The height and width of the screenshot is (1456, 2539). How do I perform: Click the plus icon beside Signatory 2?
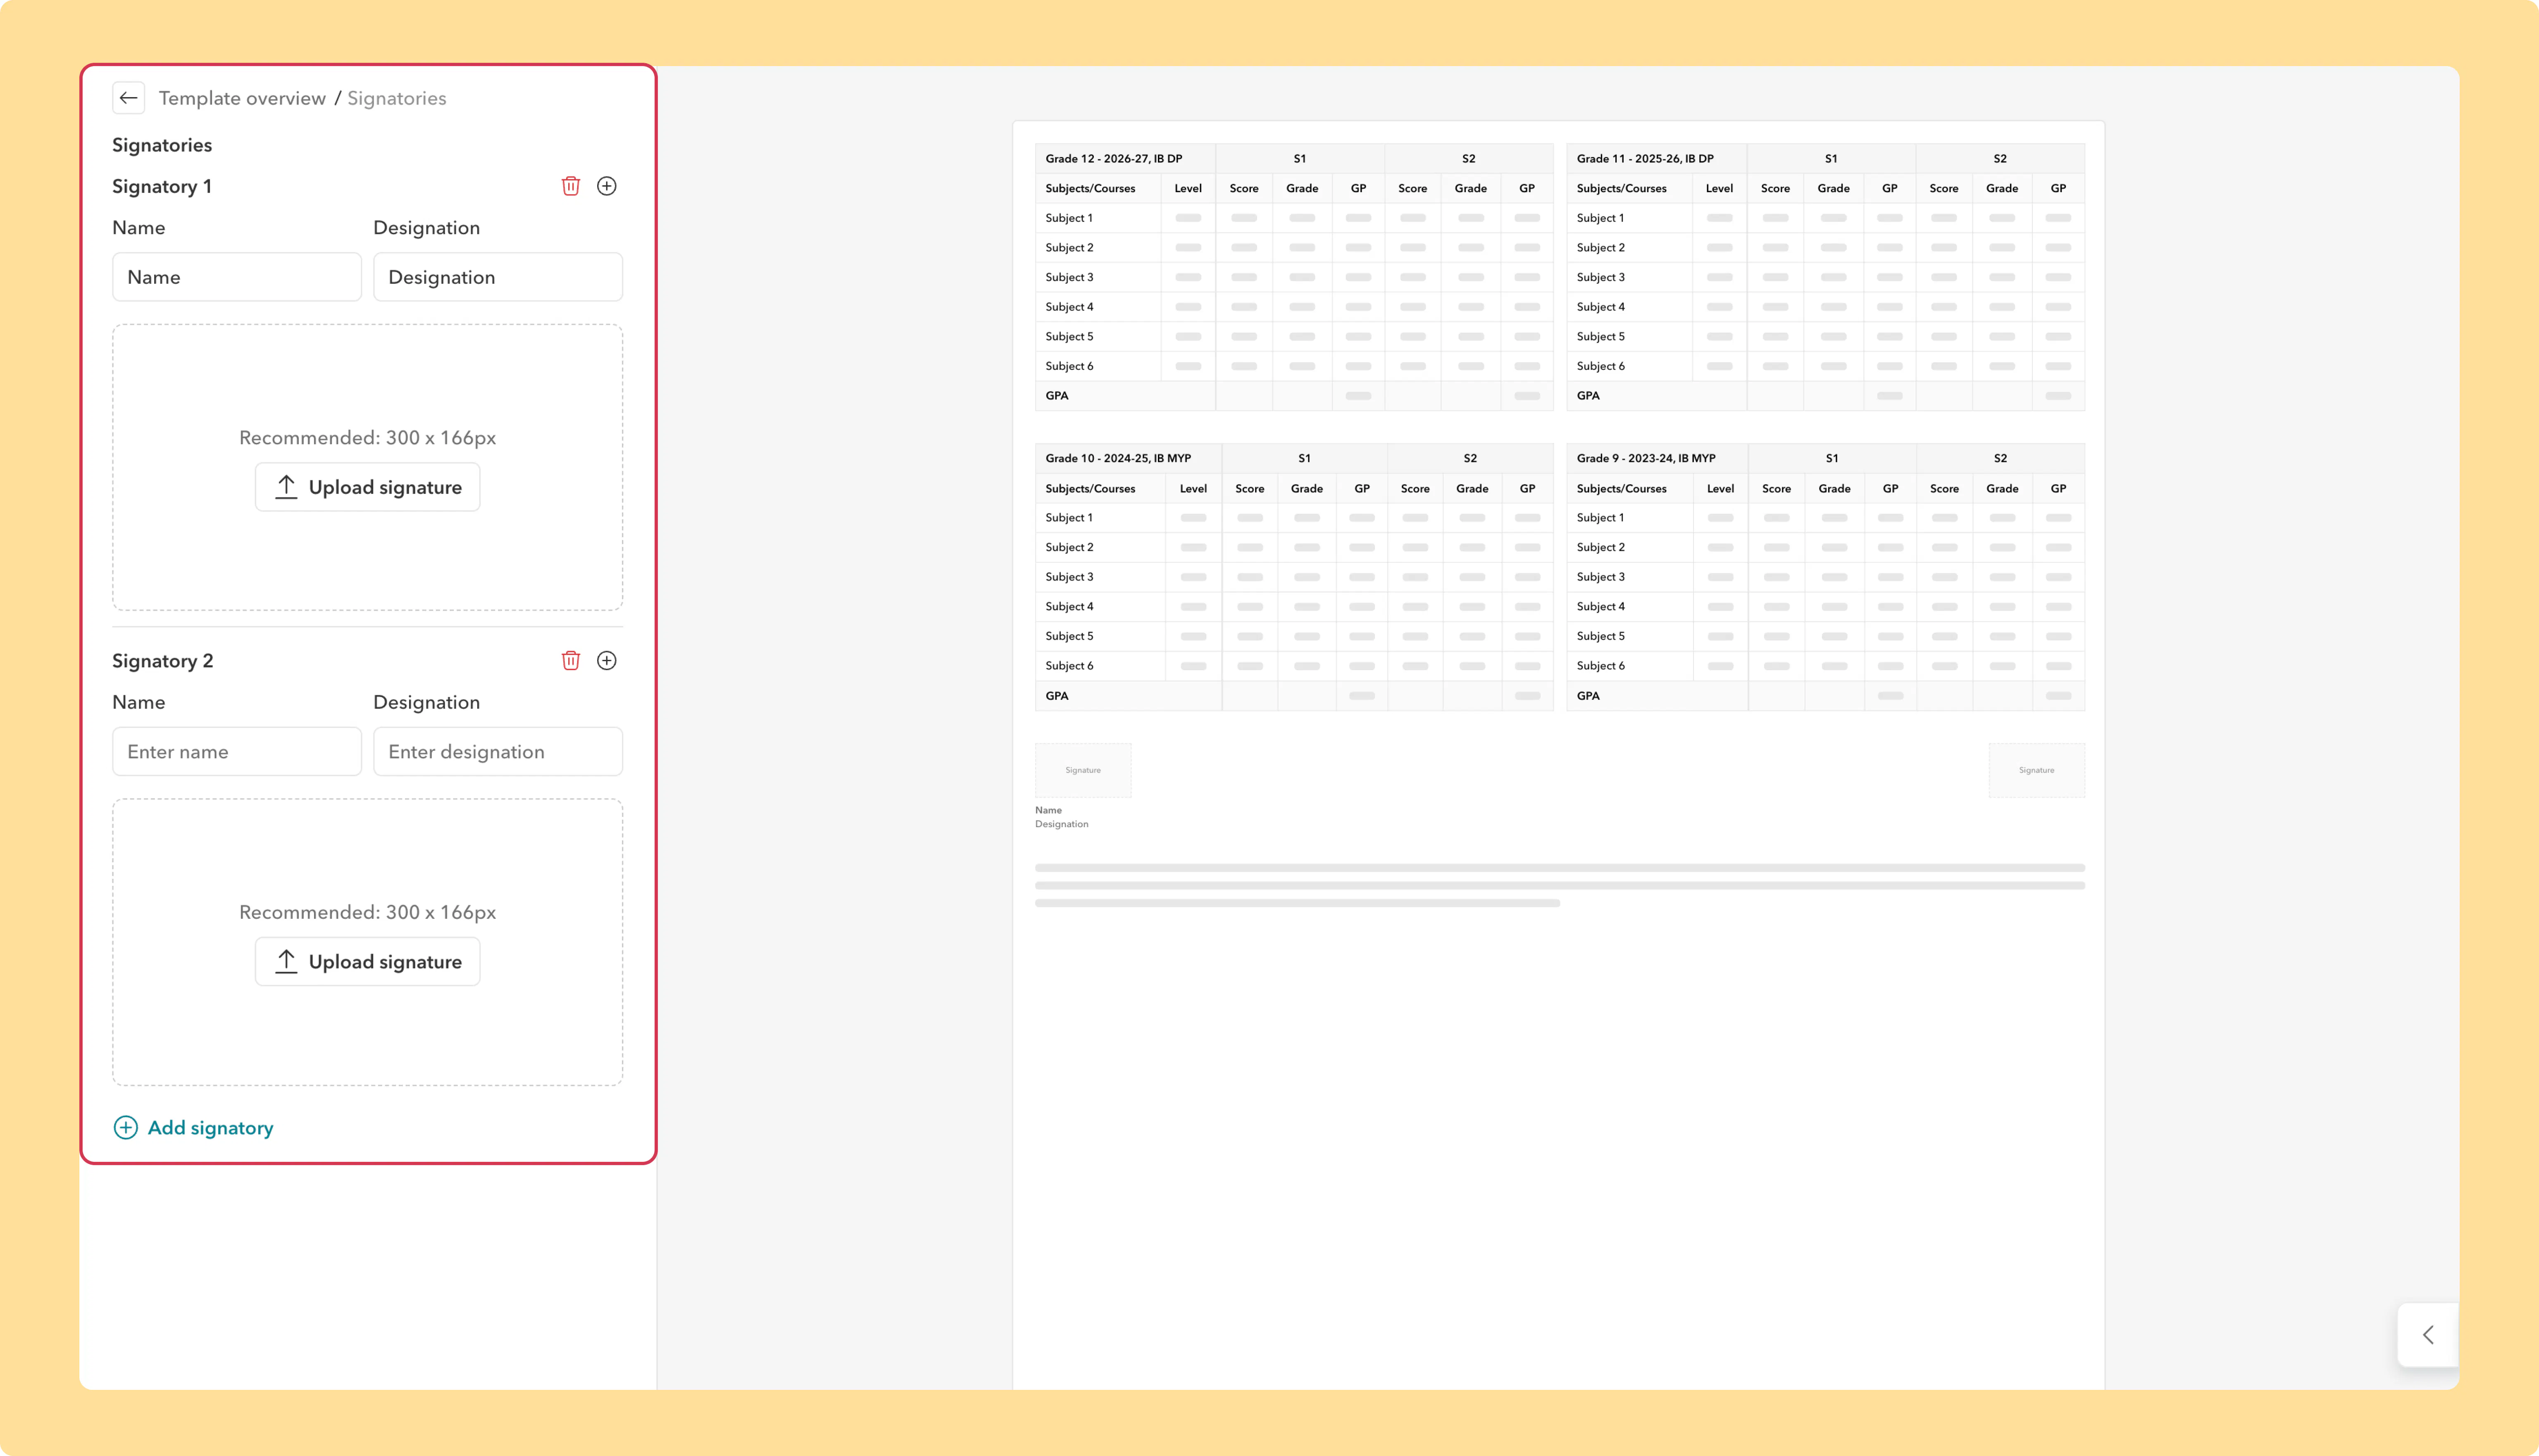tap(607, 660)
